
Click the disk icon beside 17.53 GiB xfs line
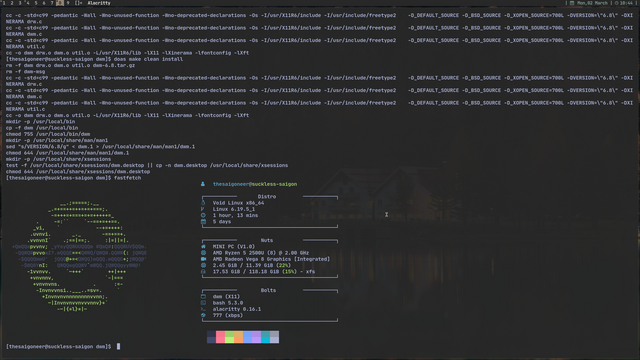pyautogui.click(x=203, y=271)
